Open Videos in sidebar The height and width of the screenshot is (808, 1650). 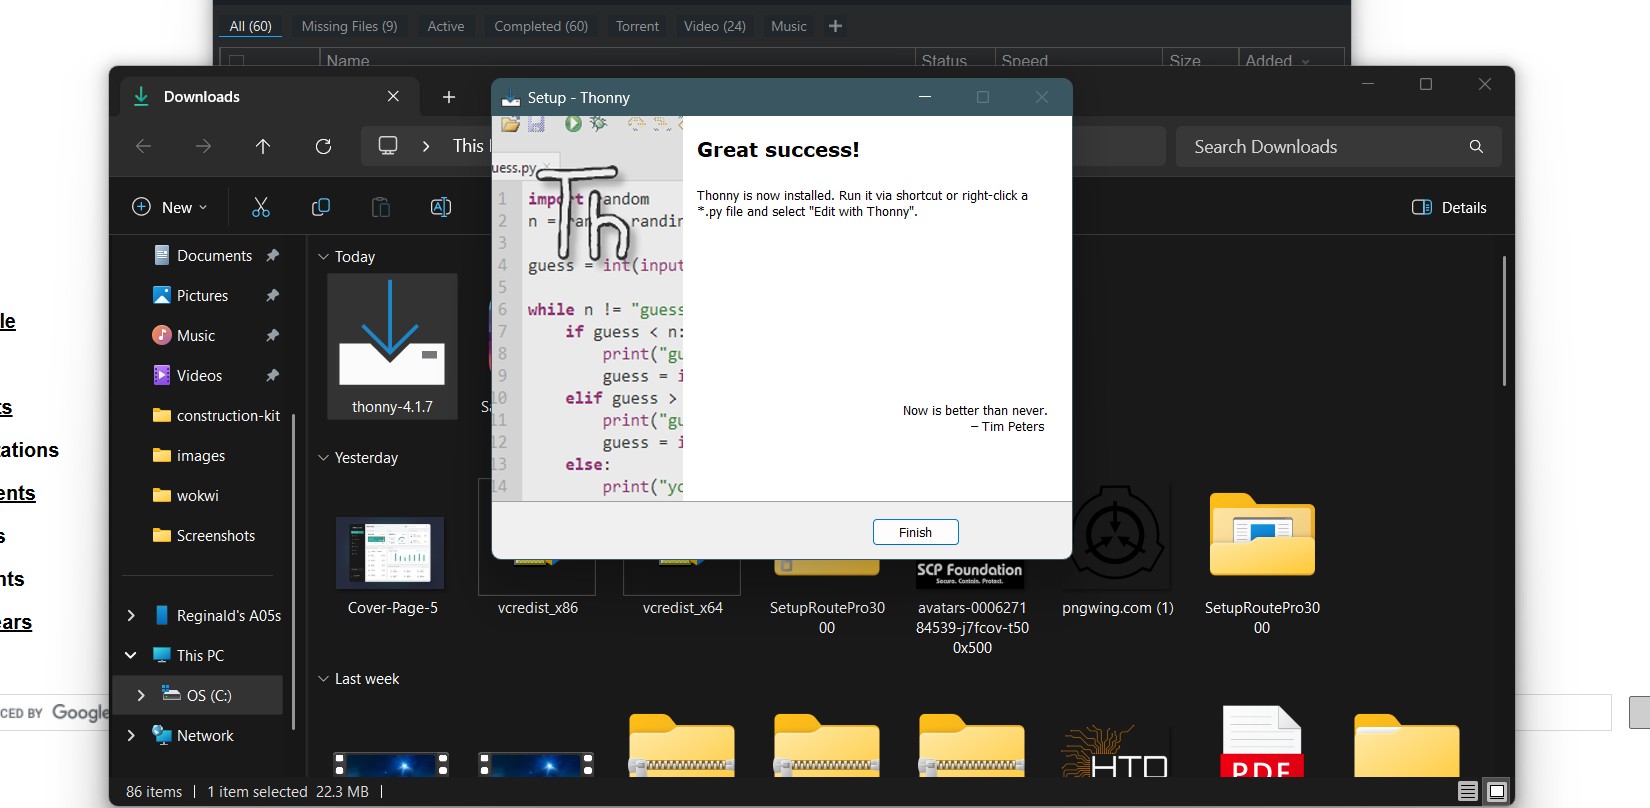coord(199,376)
